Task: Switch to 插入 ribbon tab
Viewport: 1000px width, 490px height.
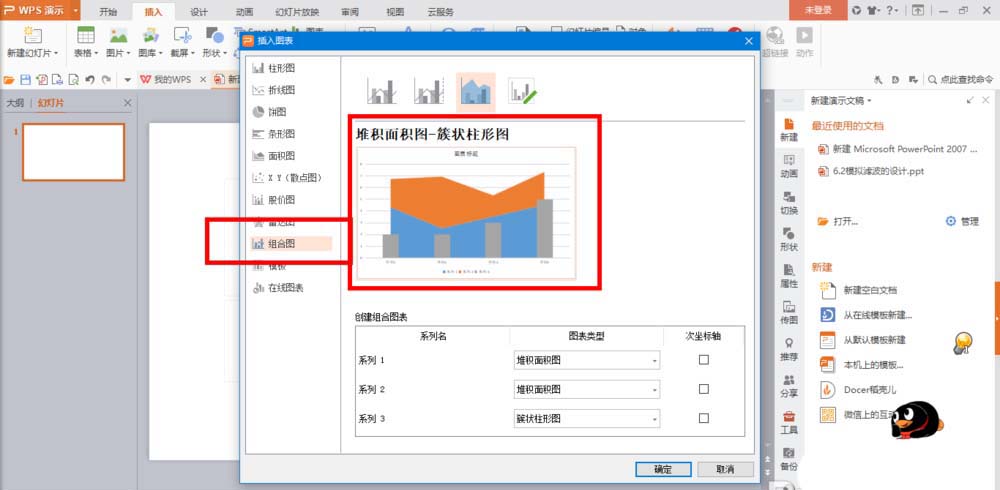Action: (x=153, y=11)
